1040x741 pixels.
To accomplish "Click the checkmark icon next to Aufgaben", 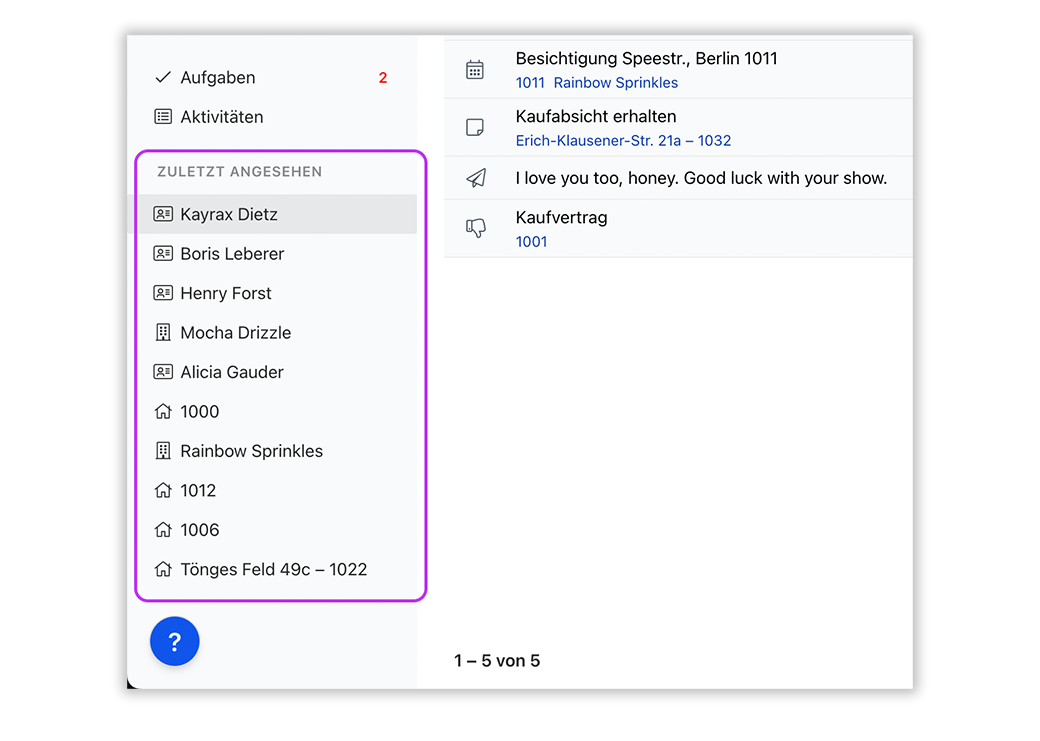I will click(x=163, y=78).
